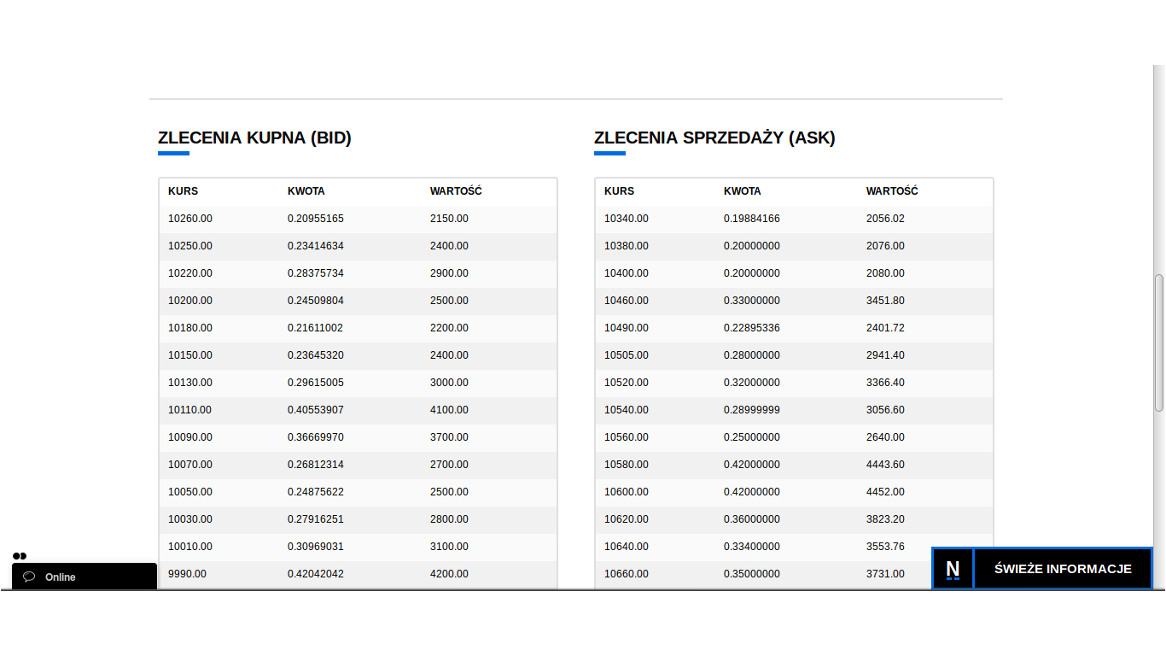Select ask rate 10520.00
The width and height of the screenshot is (1166, 656).
(x=626, y=382)
